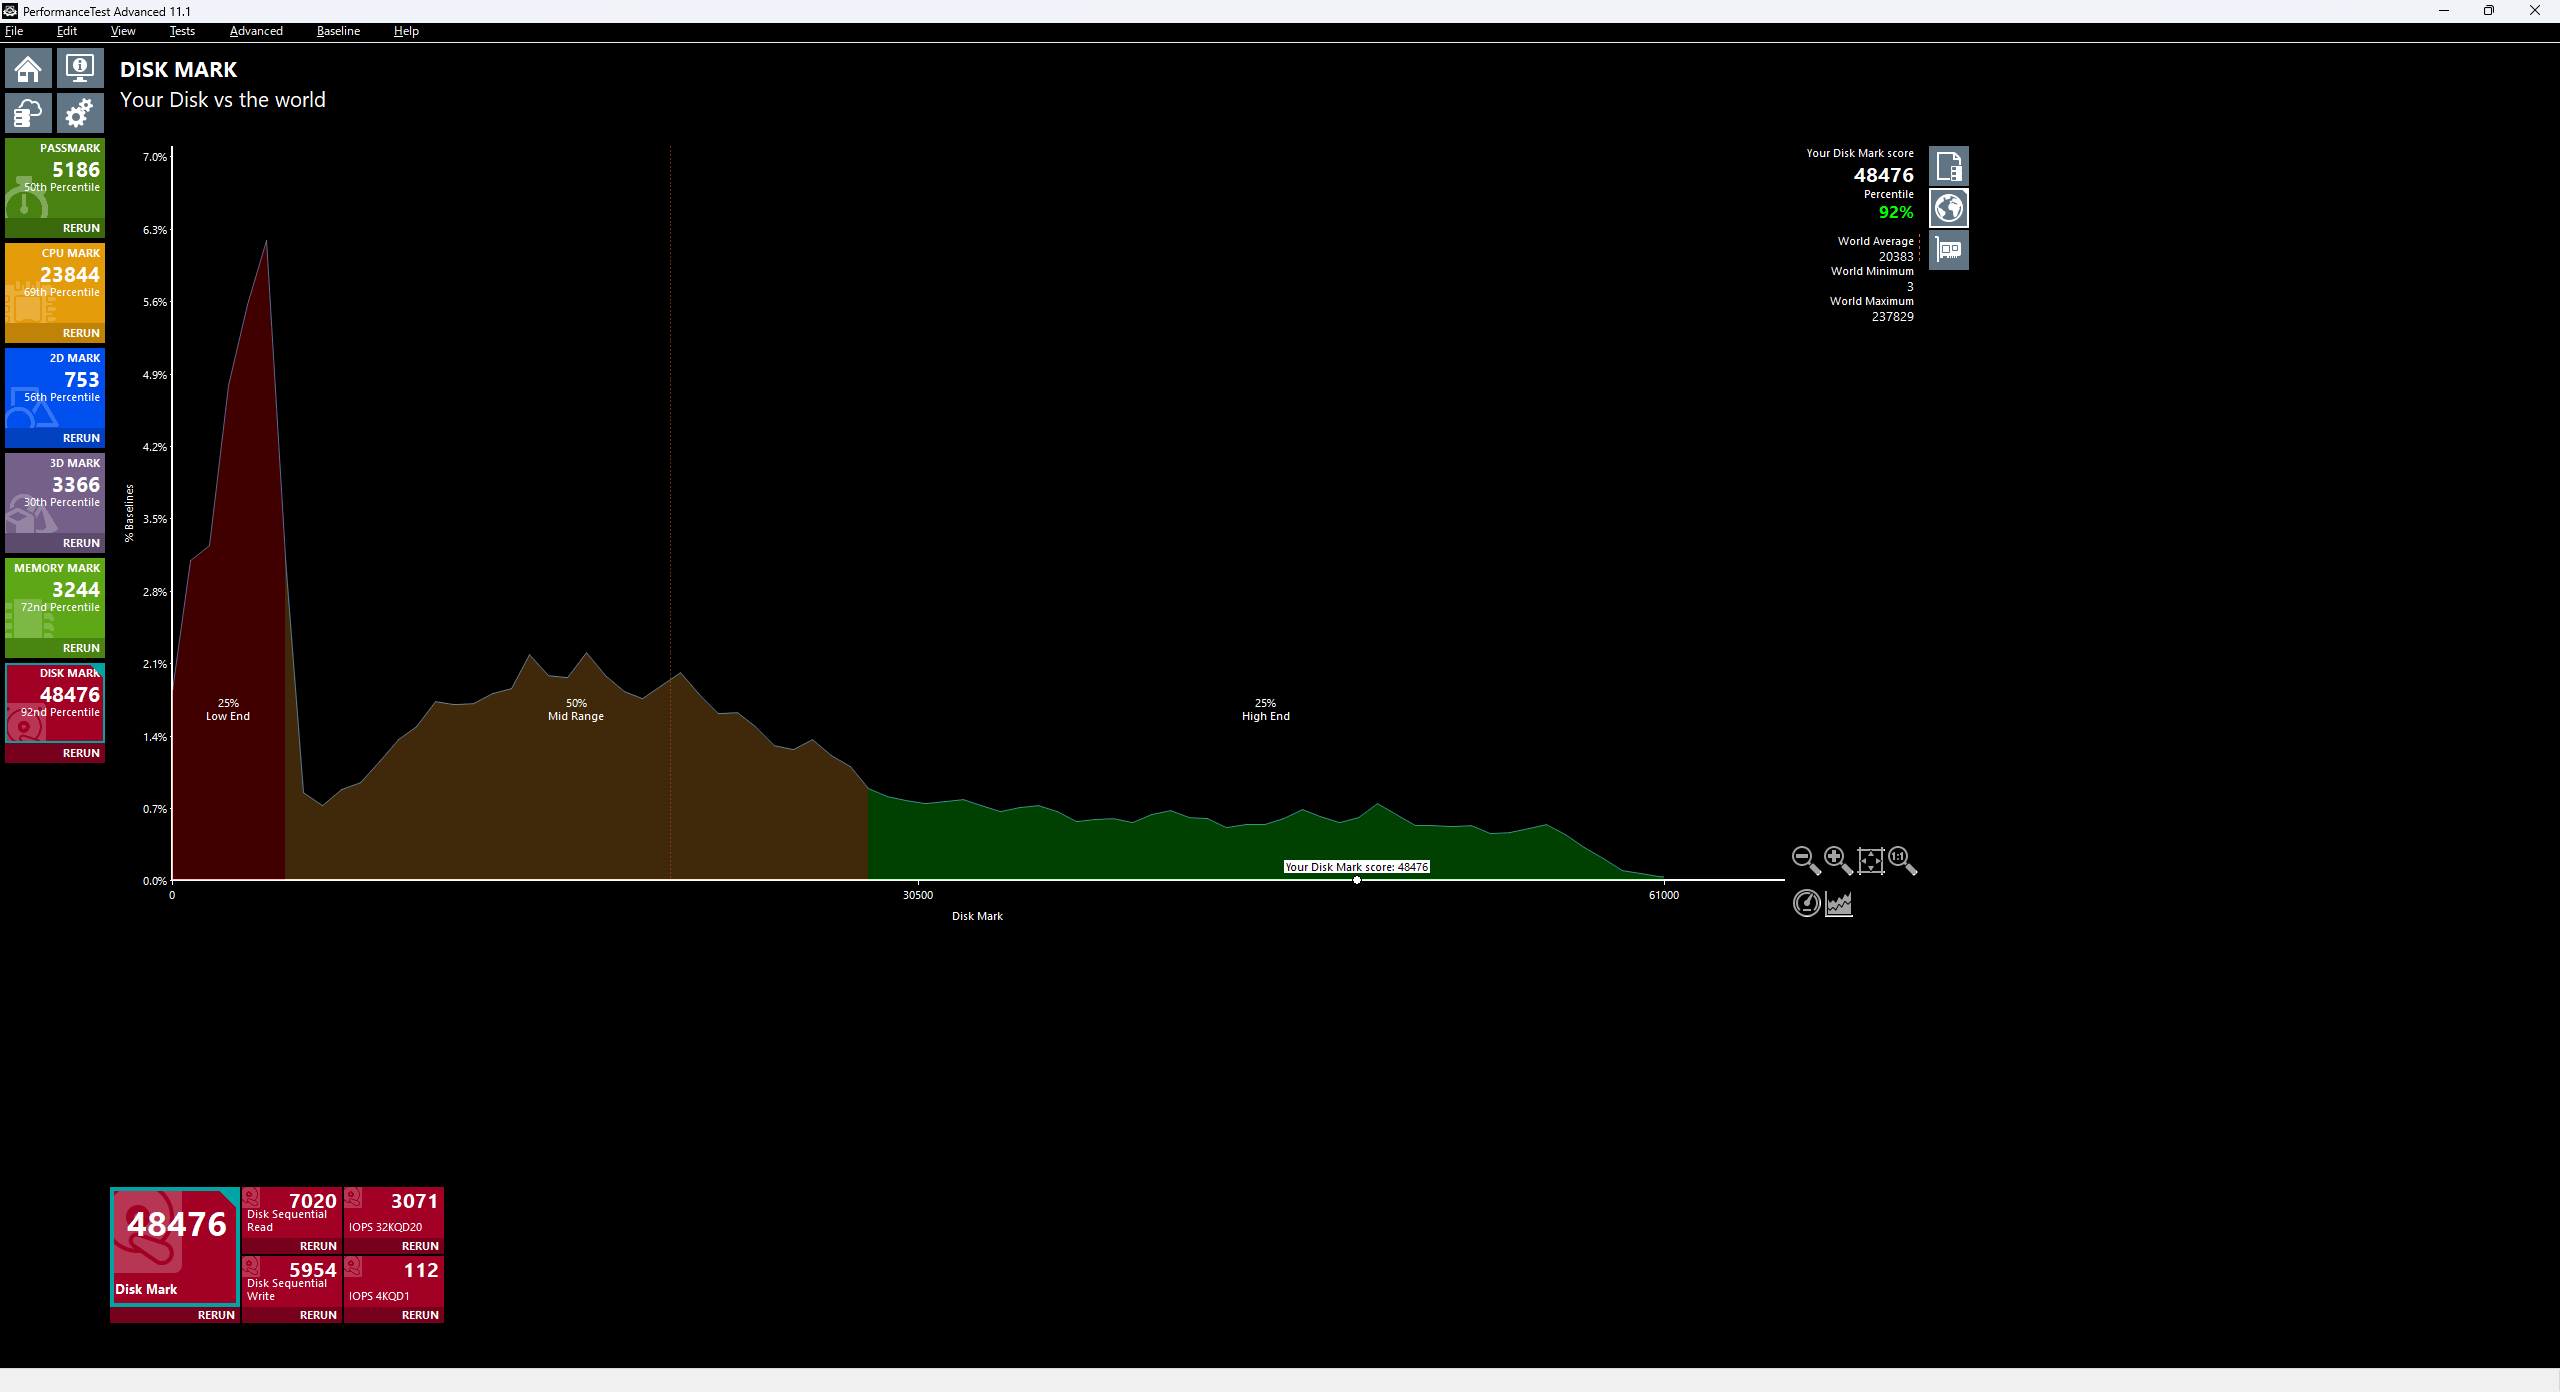Switch to the gauge dial view

[x=1806, y=904]
